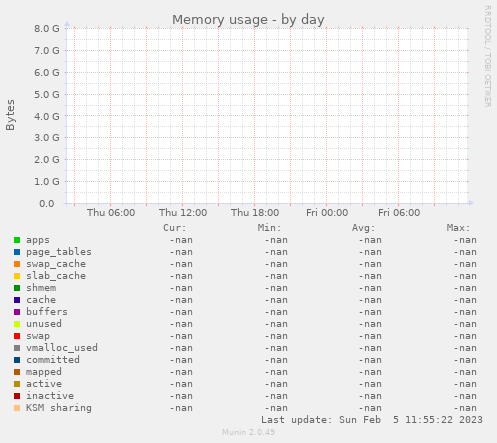Click the 8.0 G y-axis tick label
The width and height of the screenshot is (497, 443).
[47, 29]
